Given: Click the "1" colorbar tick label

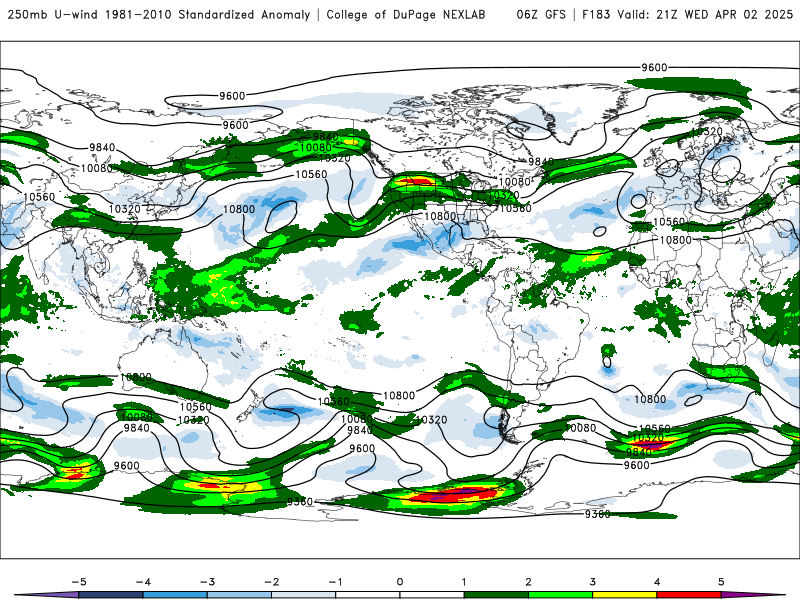Looking at the screenshot, I should [464, 582].
